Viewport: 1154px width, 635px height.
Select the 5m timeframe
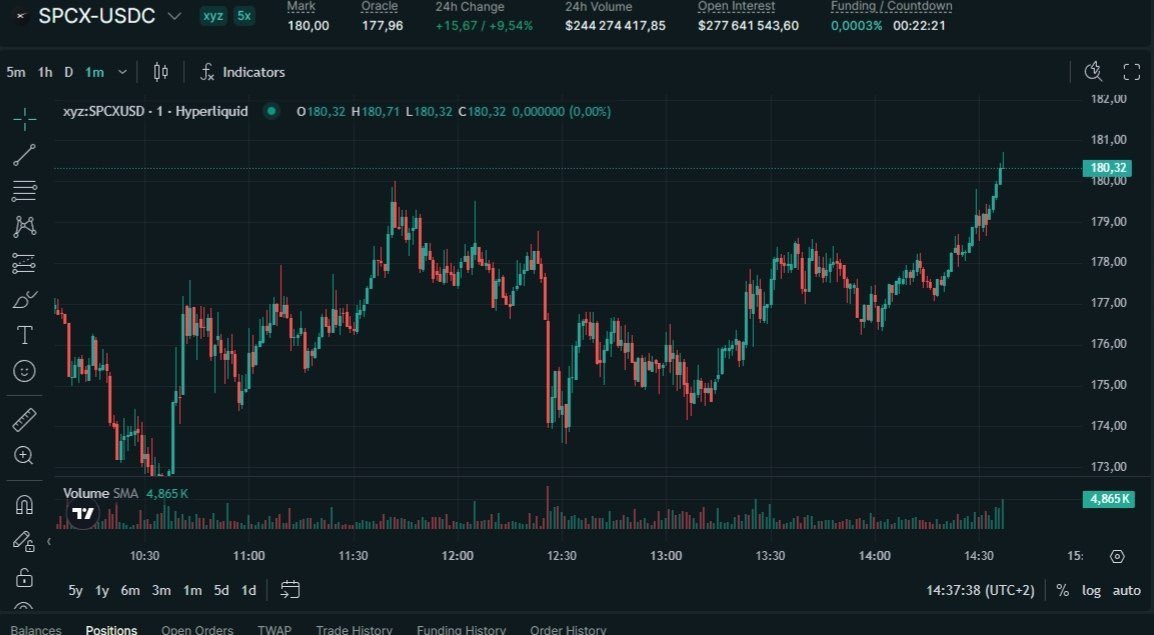click(15, 72)
